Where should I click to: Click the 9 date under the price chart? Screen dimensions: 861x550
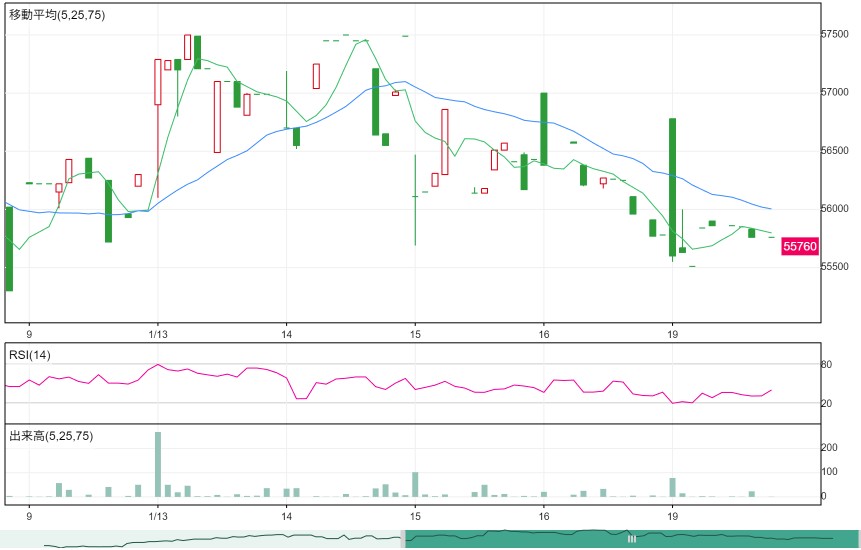point(29,334)
